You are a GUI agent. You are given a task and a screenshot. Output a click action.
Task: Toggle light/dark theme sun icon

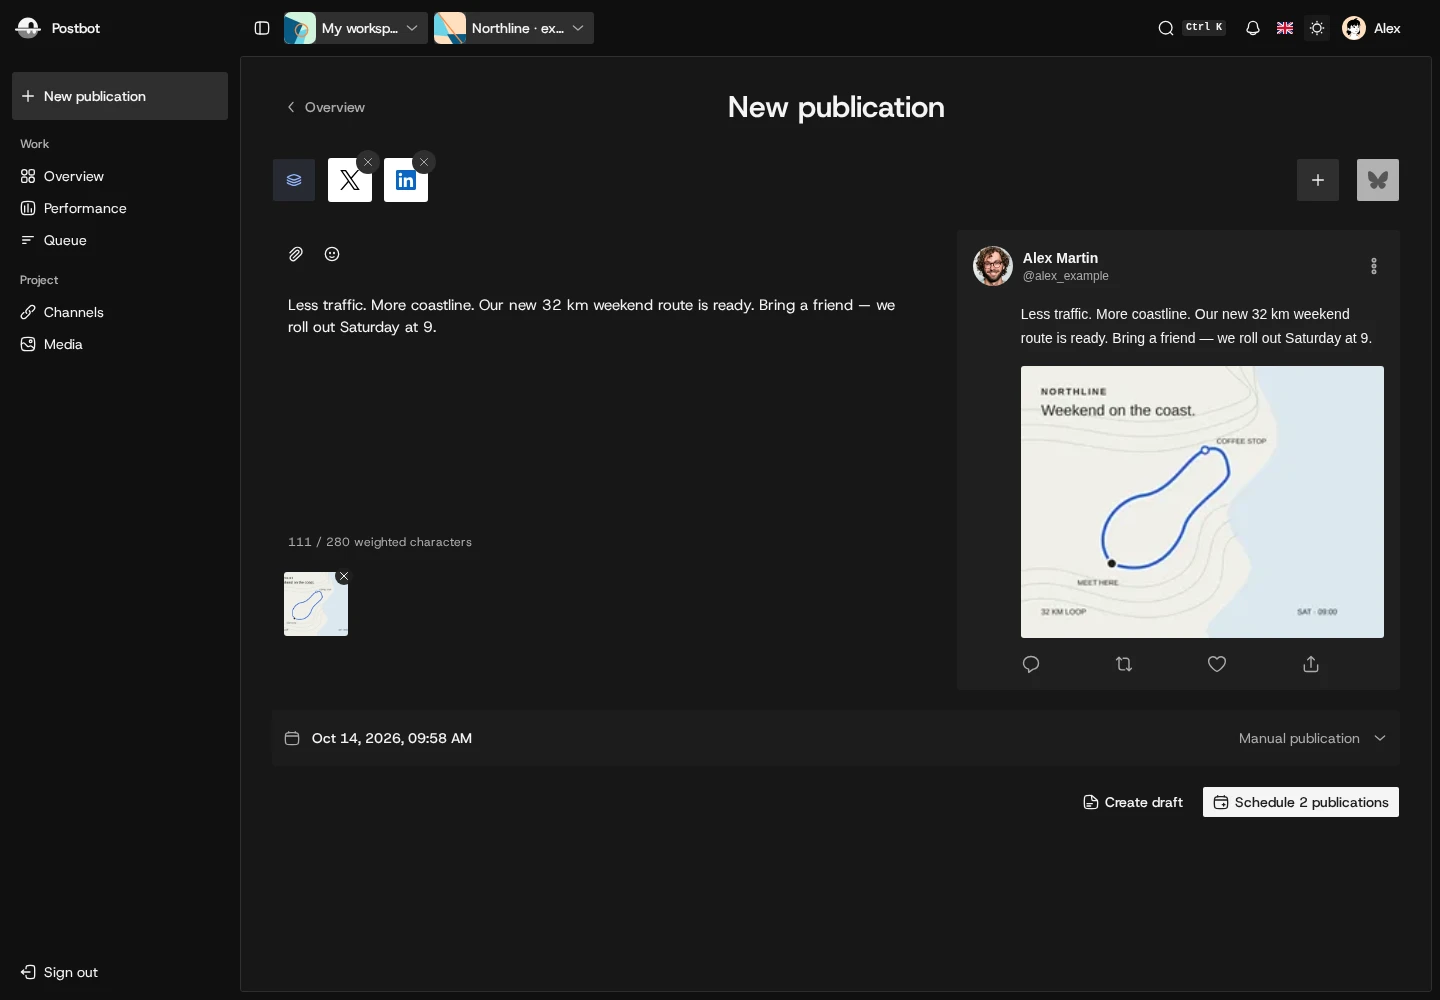(x=1317, y=28)
